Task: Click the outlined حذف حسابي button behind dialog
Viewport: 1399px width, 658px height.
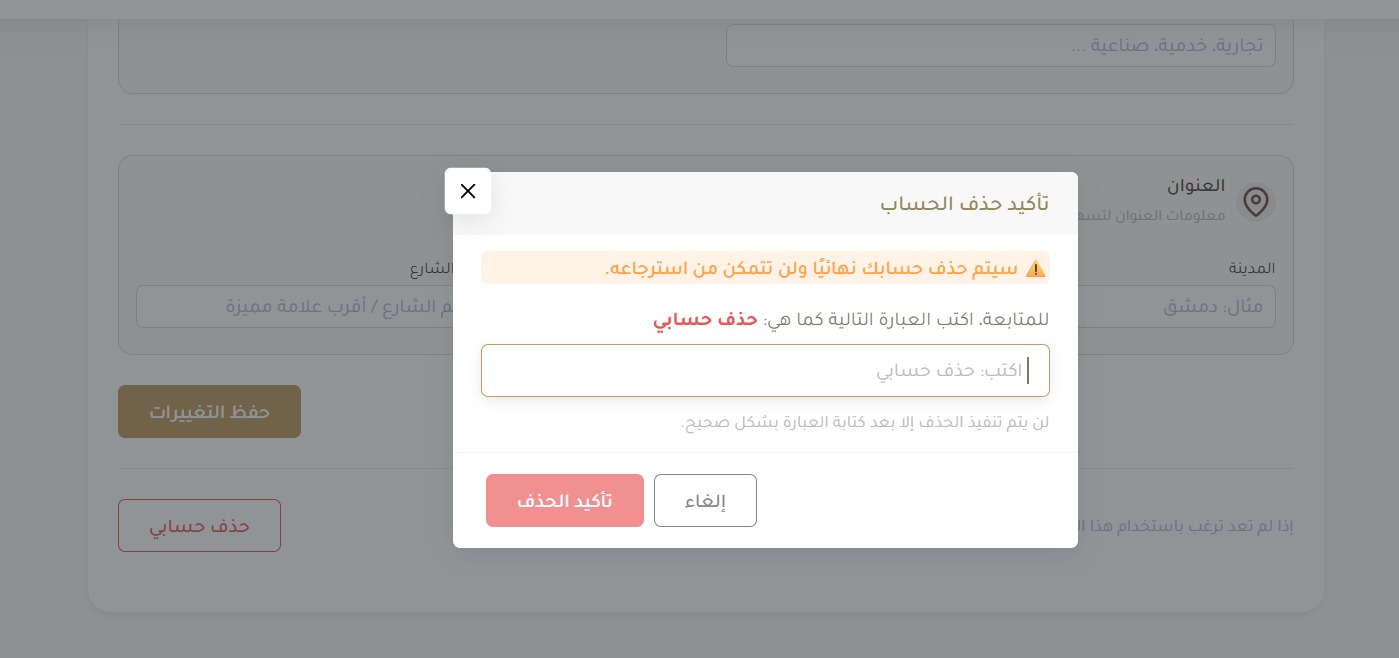Action: pos(199,525)
